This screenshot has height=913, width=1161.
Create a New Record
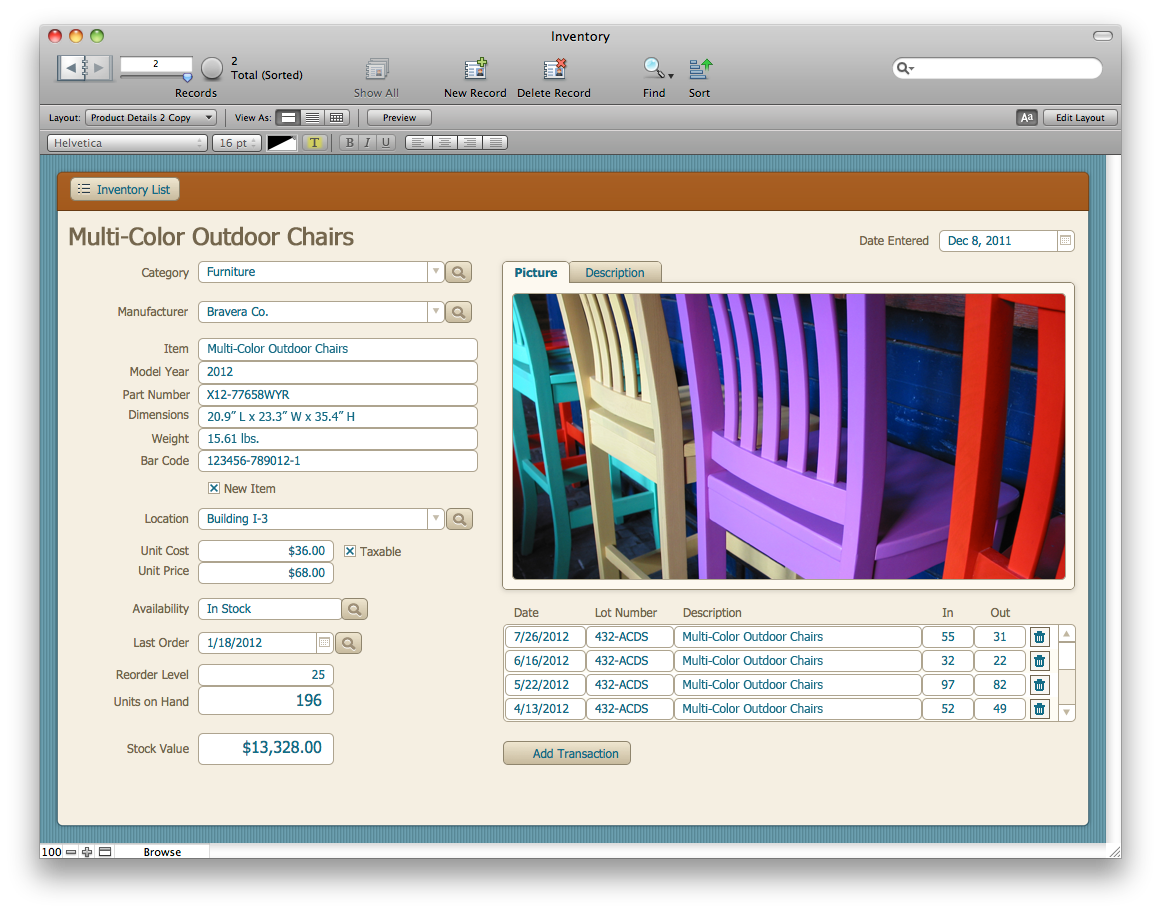(475, 70)
